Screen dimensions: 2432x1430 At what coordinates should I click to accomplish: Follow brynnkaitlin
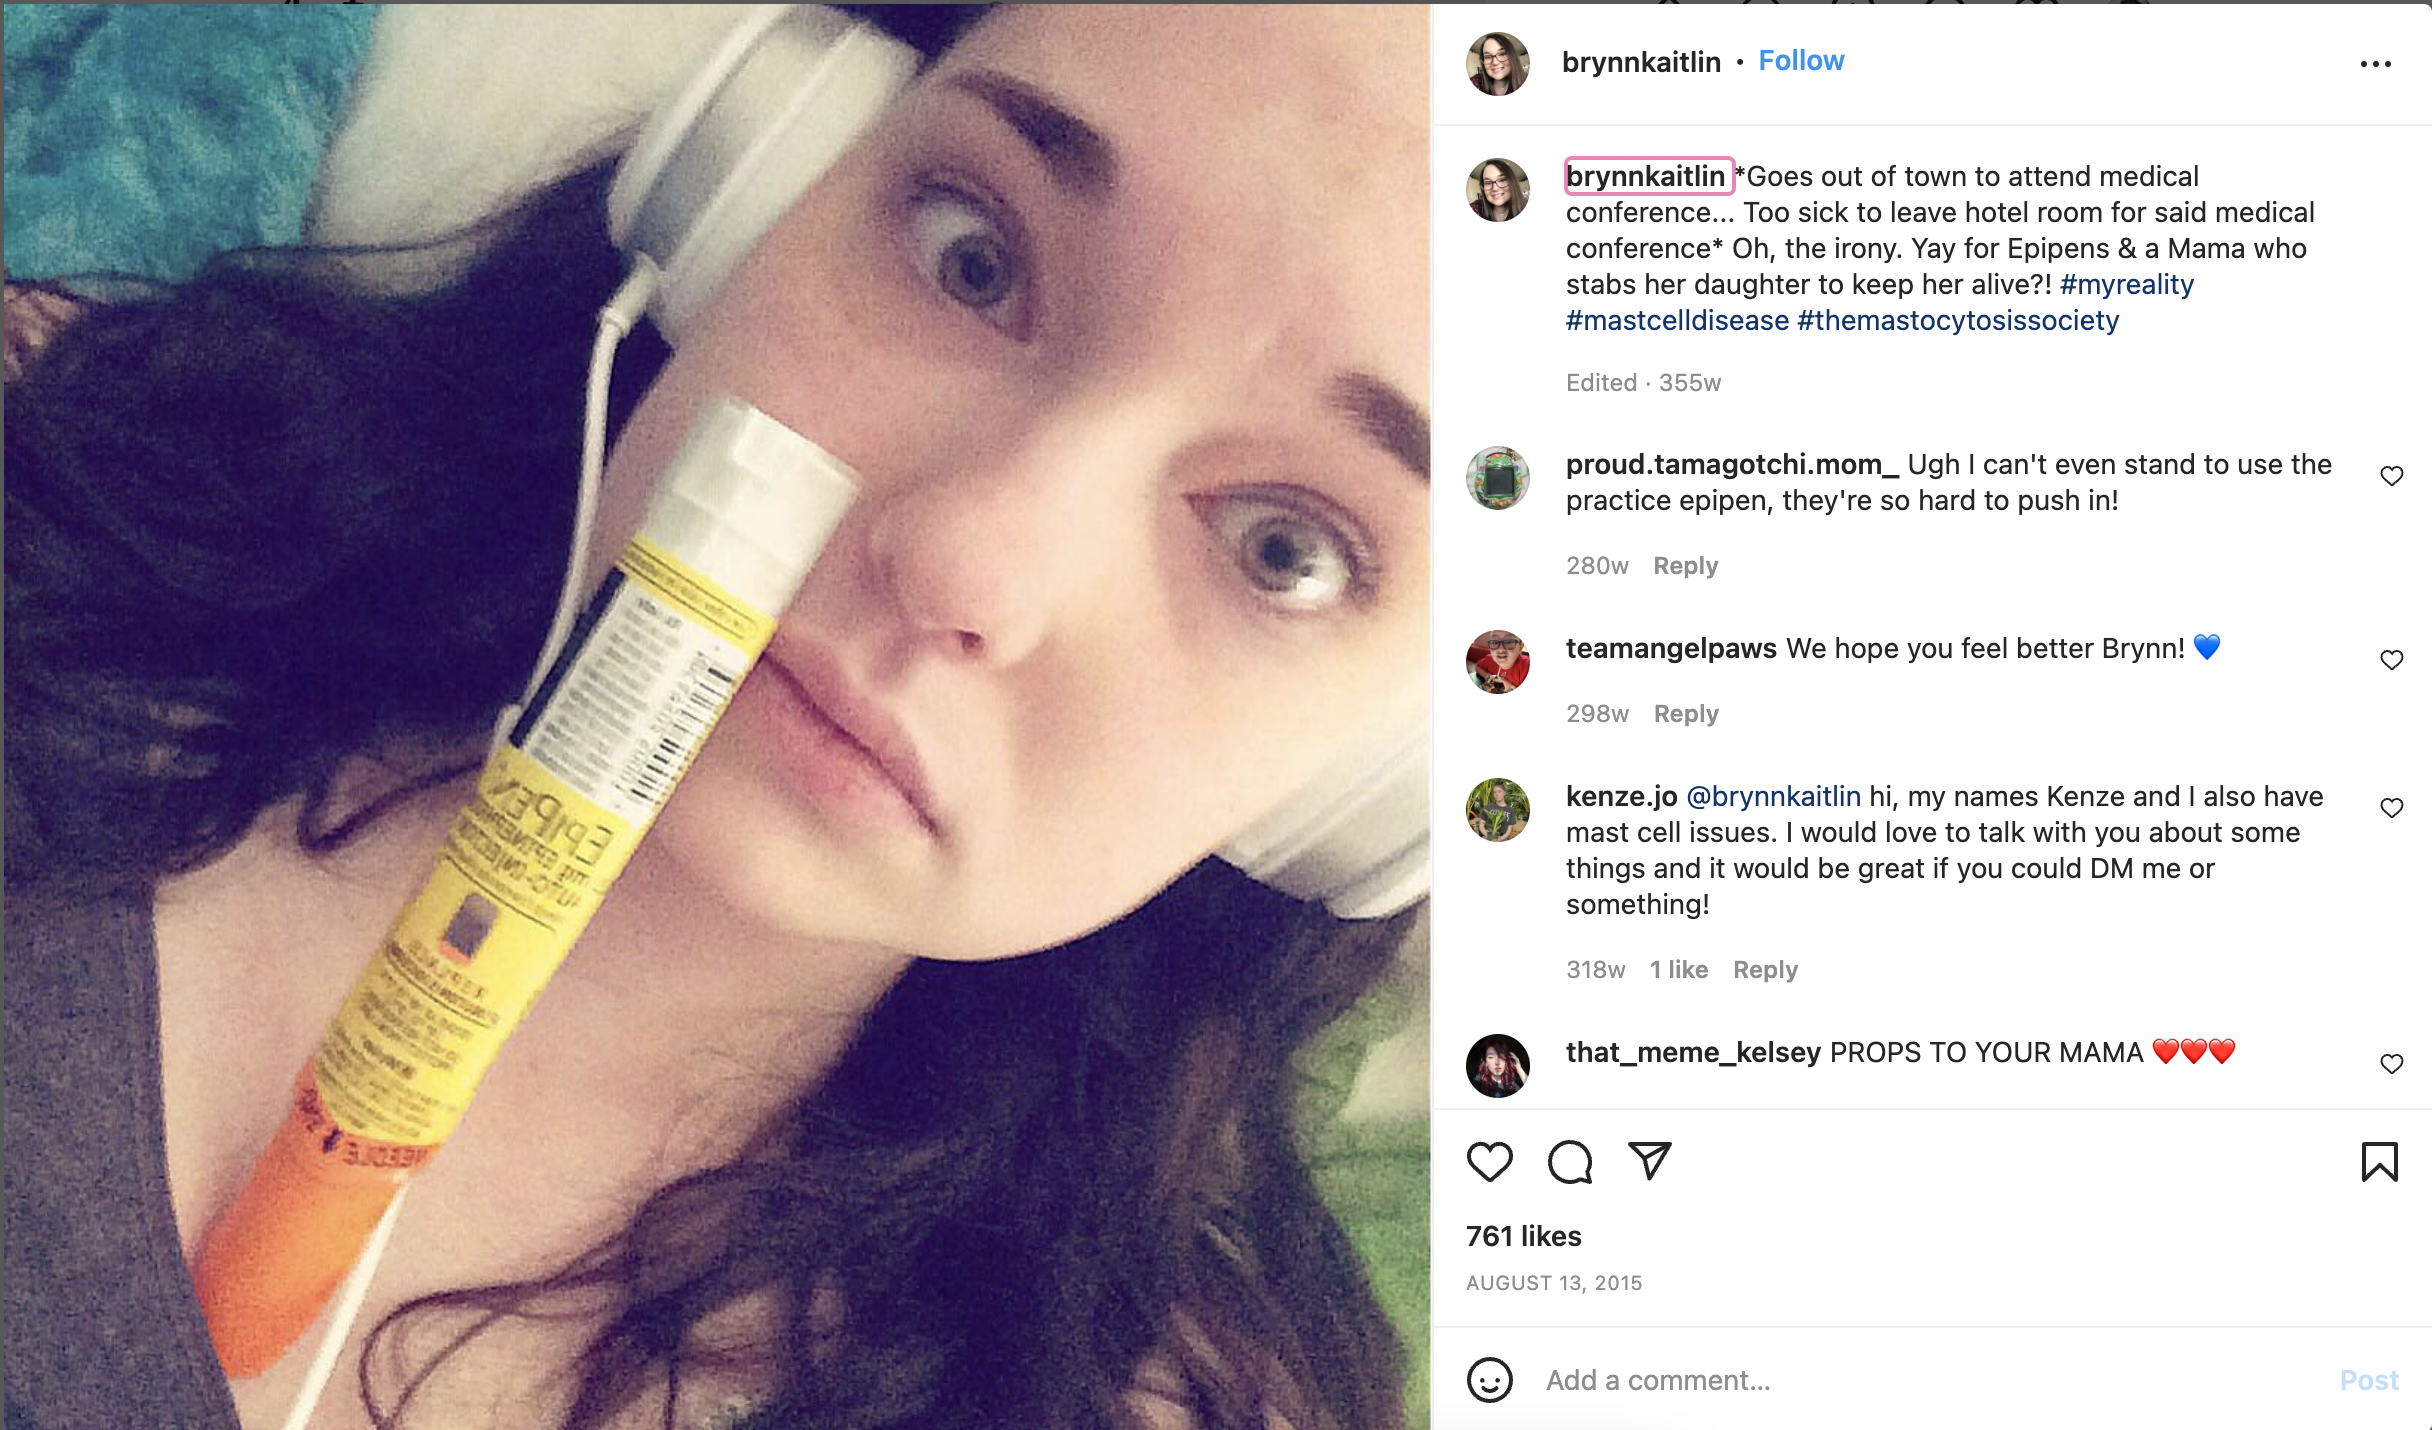1801,61
